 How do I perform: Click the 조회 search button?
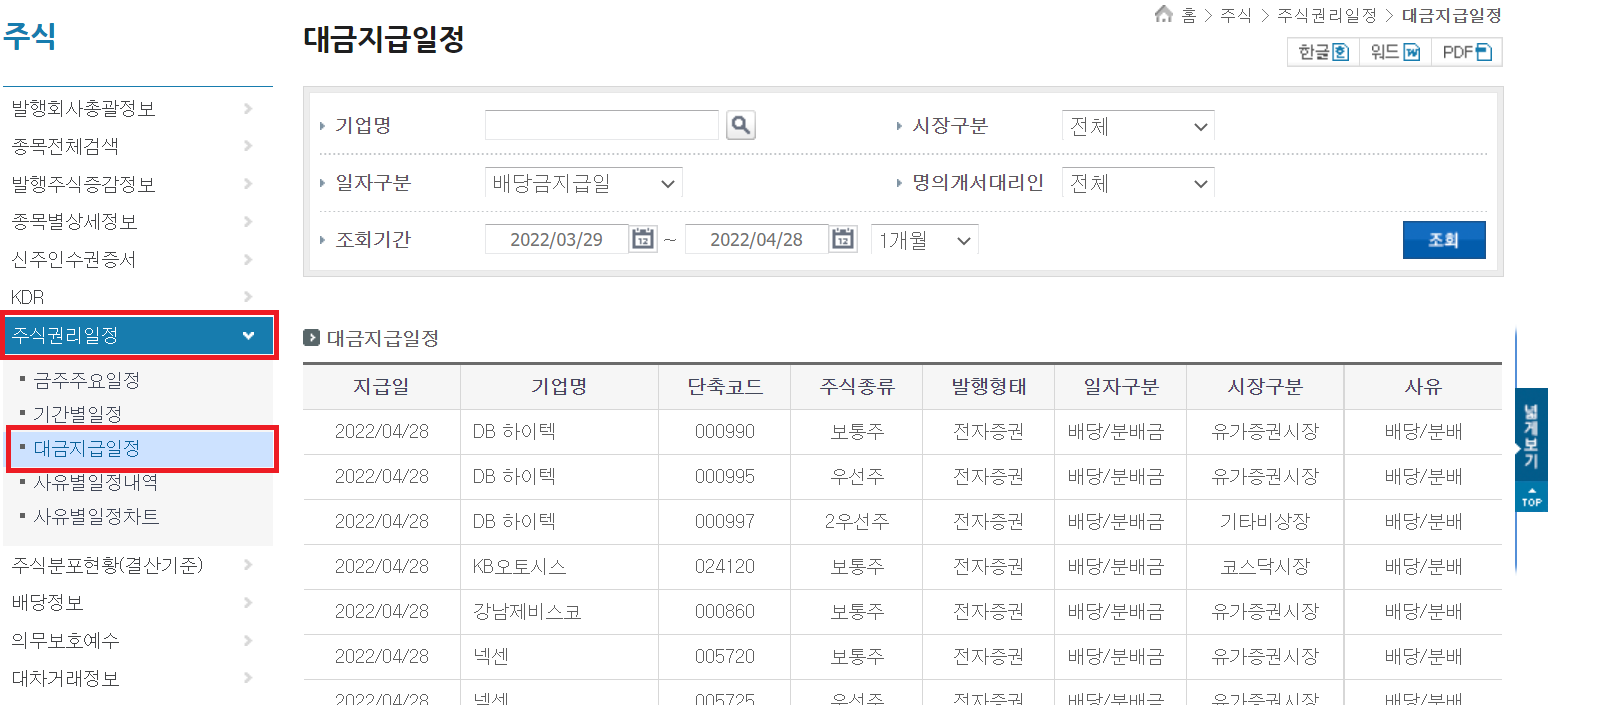[x=1443, y=240]
